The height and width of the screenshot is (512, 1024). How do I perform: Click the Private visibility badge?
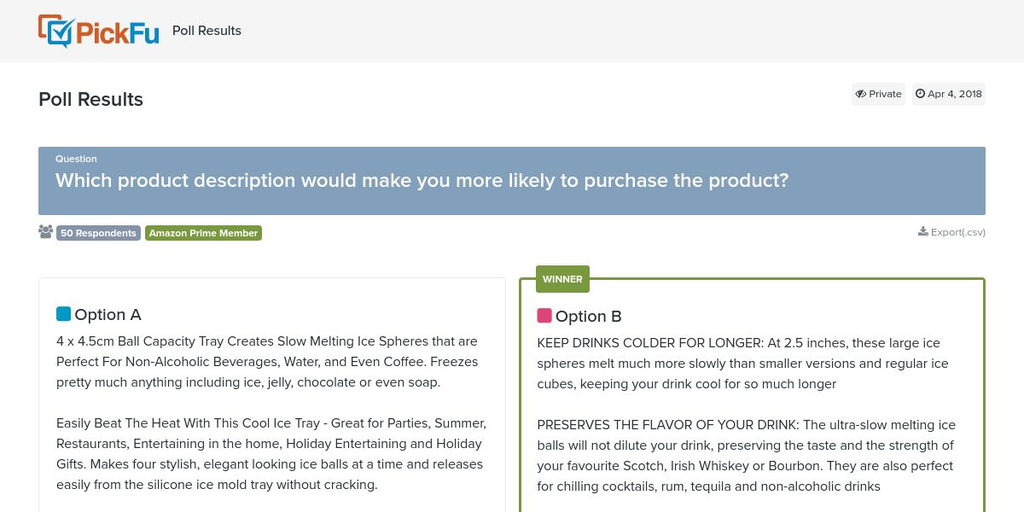[878, 94]
